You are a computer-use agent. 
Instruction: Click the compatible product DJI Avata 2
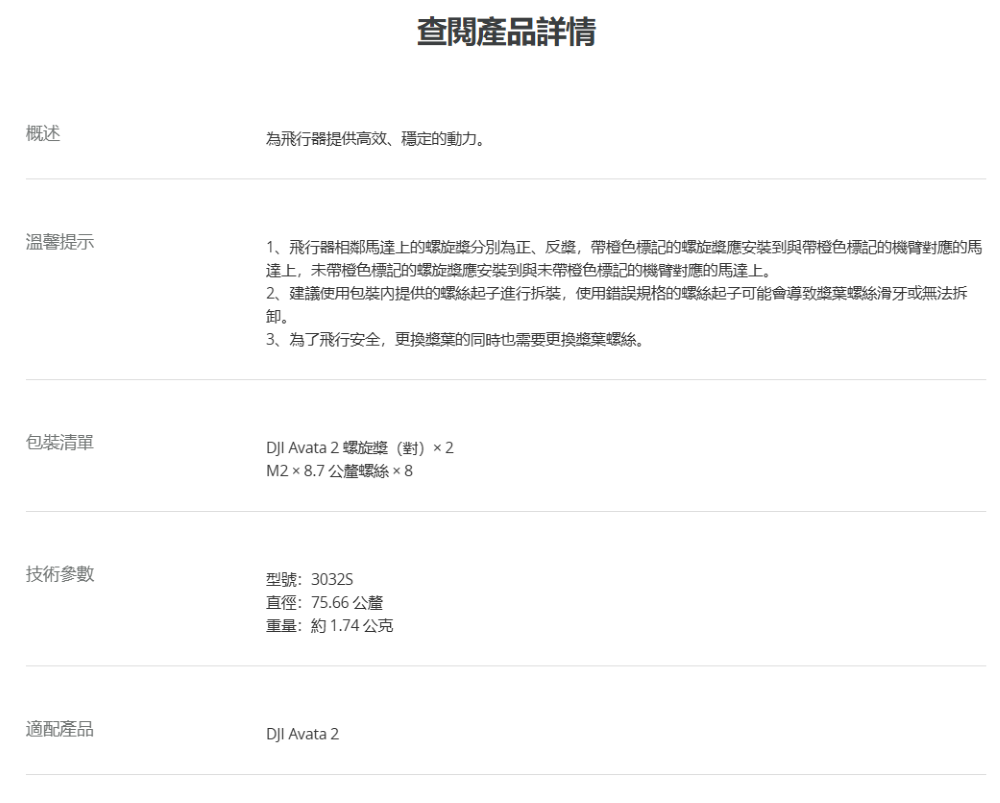pyautogui.click(x=302, y=734)
